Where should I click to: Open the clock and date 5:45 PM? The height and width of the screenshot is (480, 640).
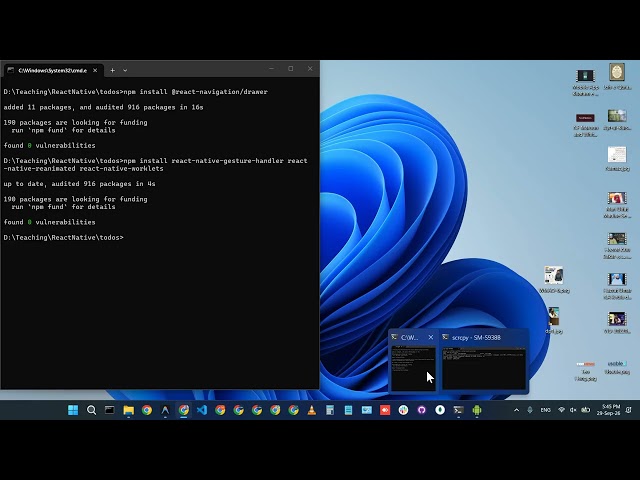pyautogui.click(x=609, y=410)
